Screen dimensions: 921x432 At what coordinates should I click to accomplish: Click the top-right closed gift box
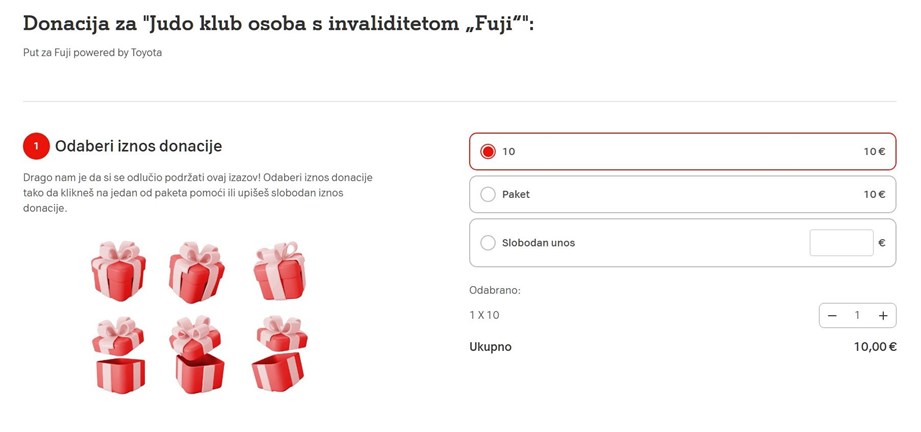click(280, 270)
